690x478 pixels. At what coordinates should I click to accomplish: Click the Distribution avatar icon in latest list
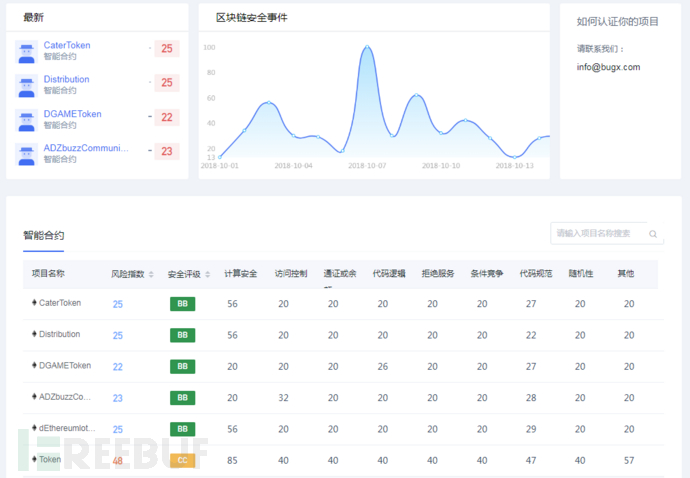[26, 86]
